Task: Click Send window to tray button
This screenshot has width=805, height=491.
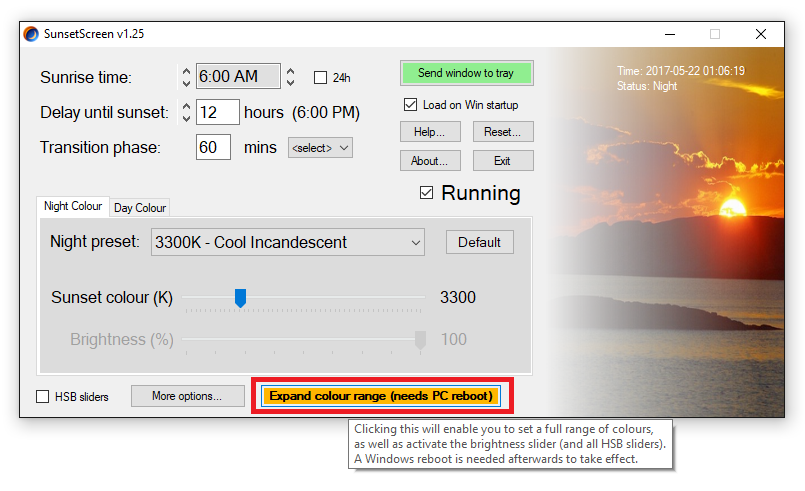Action: (466, 73)
